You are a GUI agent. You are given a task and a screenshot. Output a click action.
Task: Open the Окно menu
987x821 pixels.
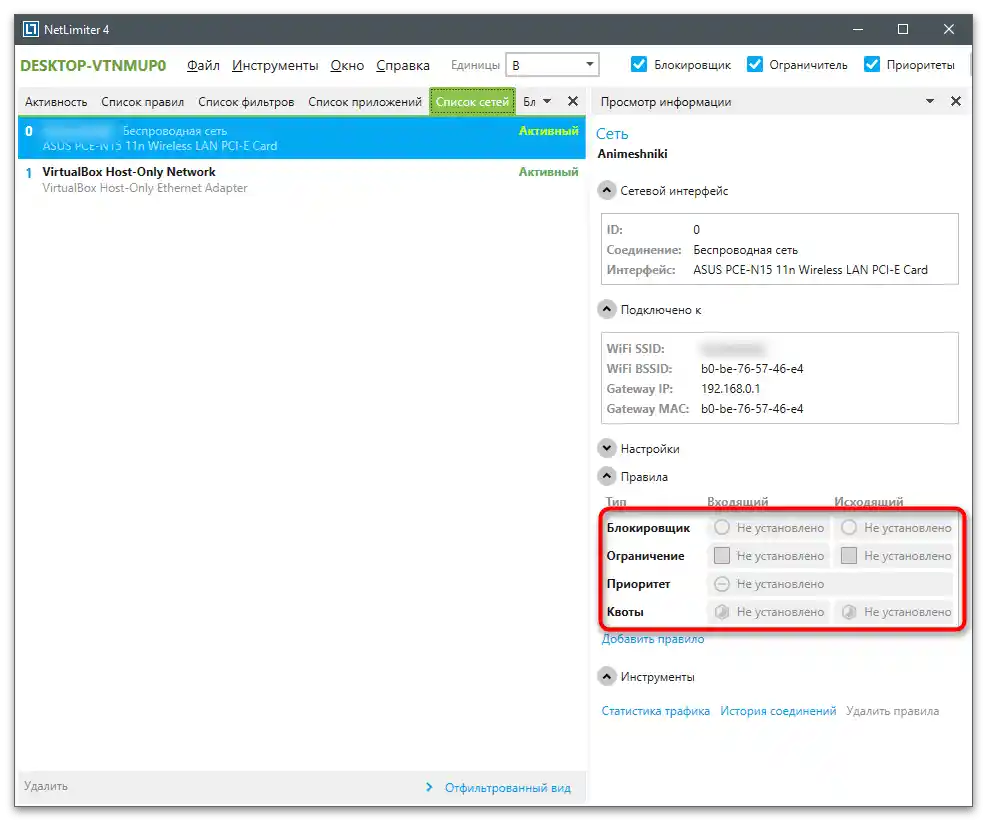(347, 65)
